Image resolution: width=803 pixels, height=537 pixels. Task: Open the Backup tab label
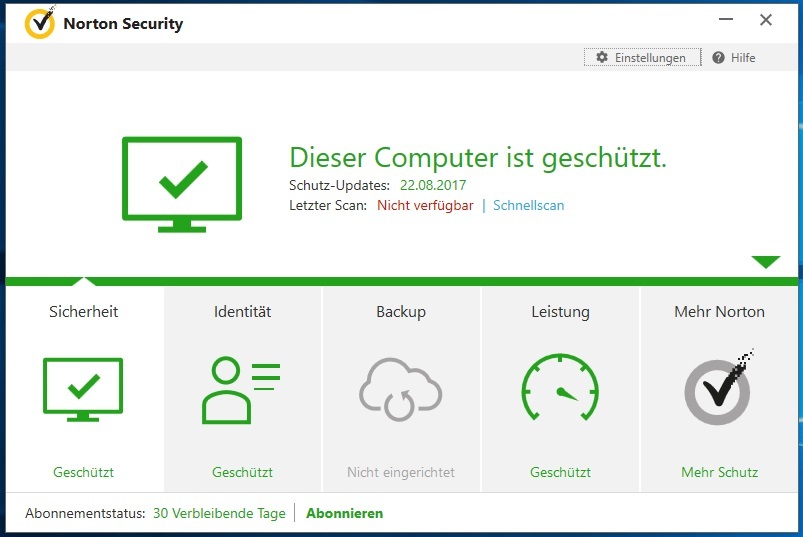tap(401, 312)
